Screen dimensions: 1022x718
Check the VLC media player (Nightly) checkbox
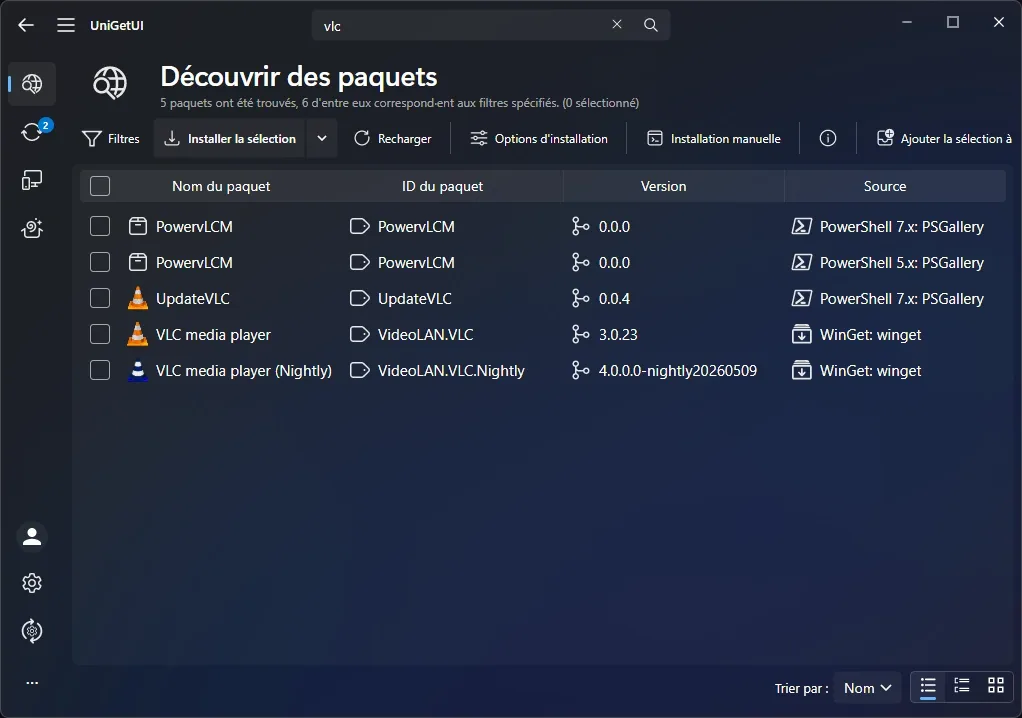tap(100, 369)
